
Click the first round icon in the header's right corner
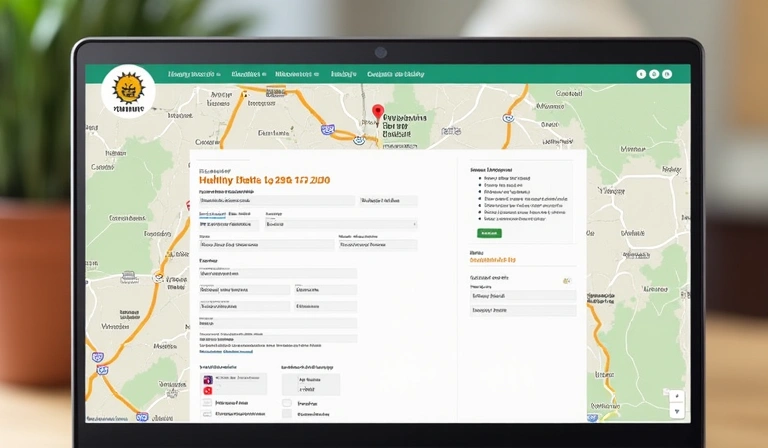[641, 74]
